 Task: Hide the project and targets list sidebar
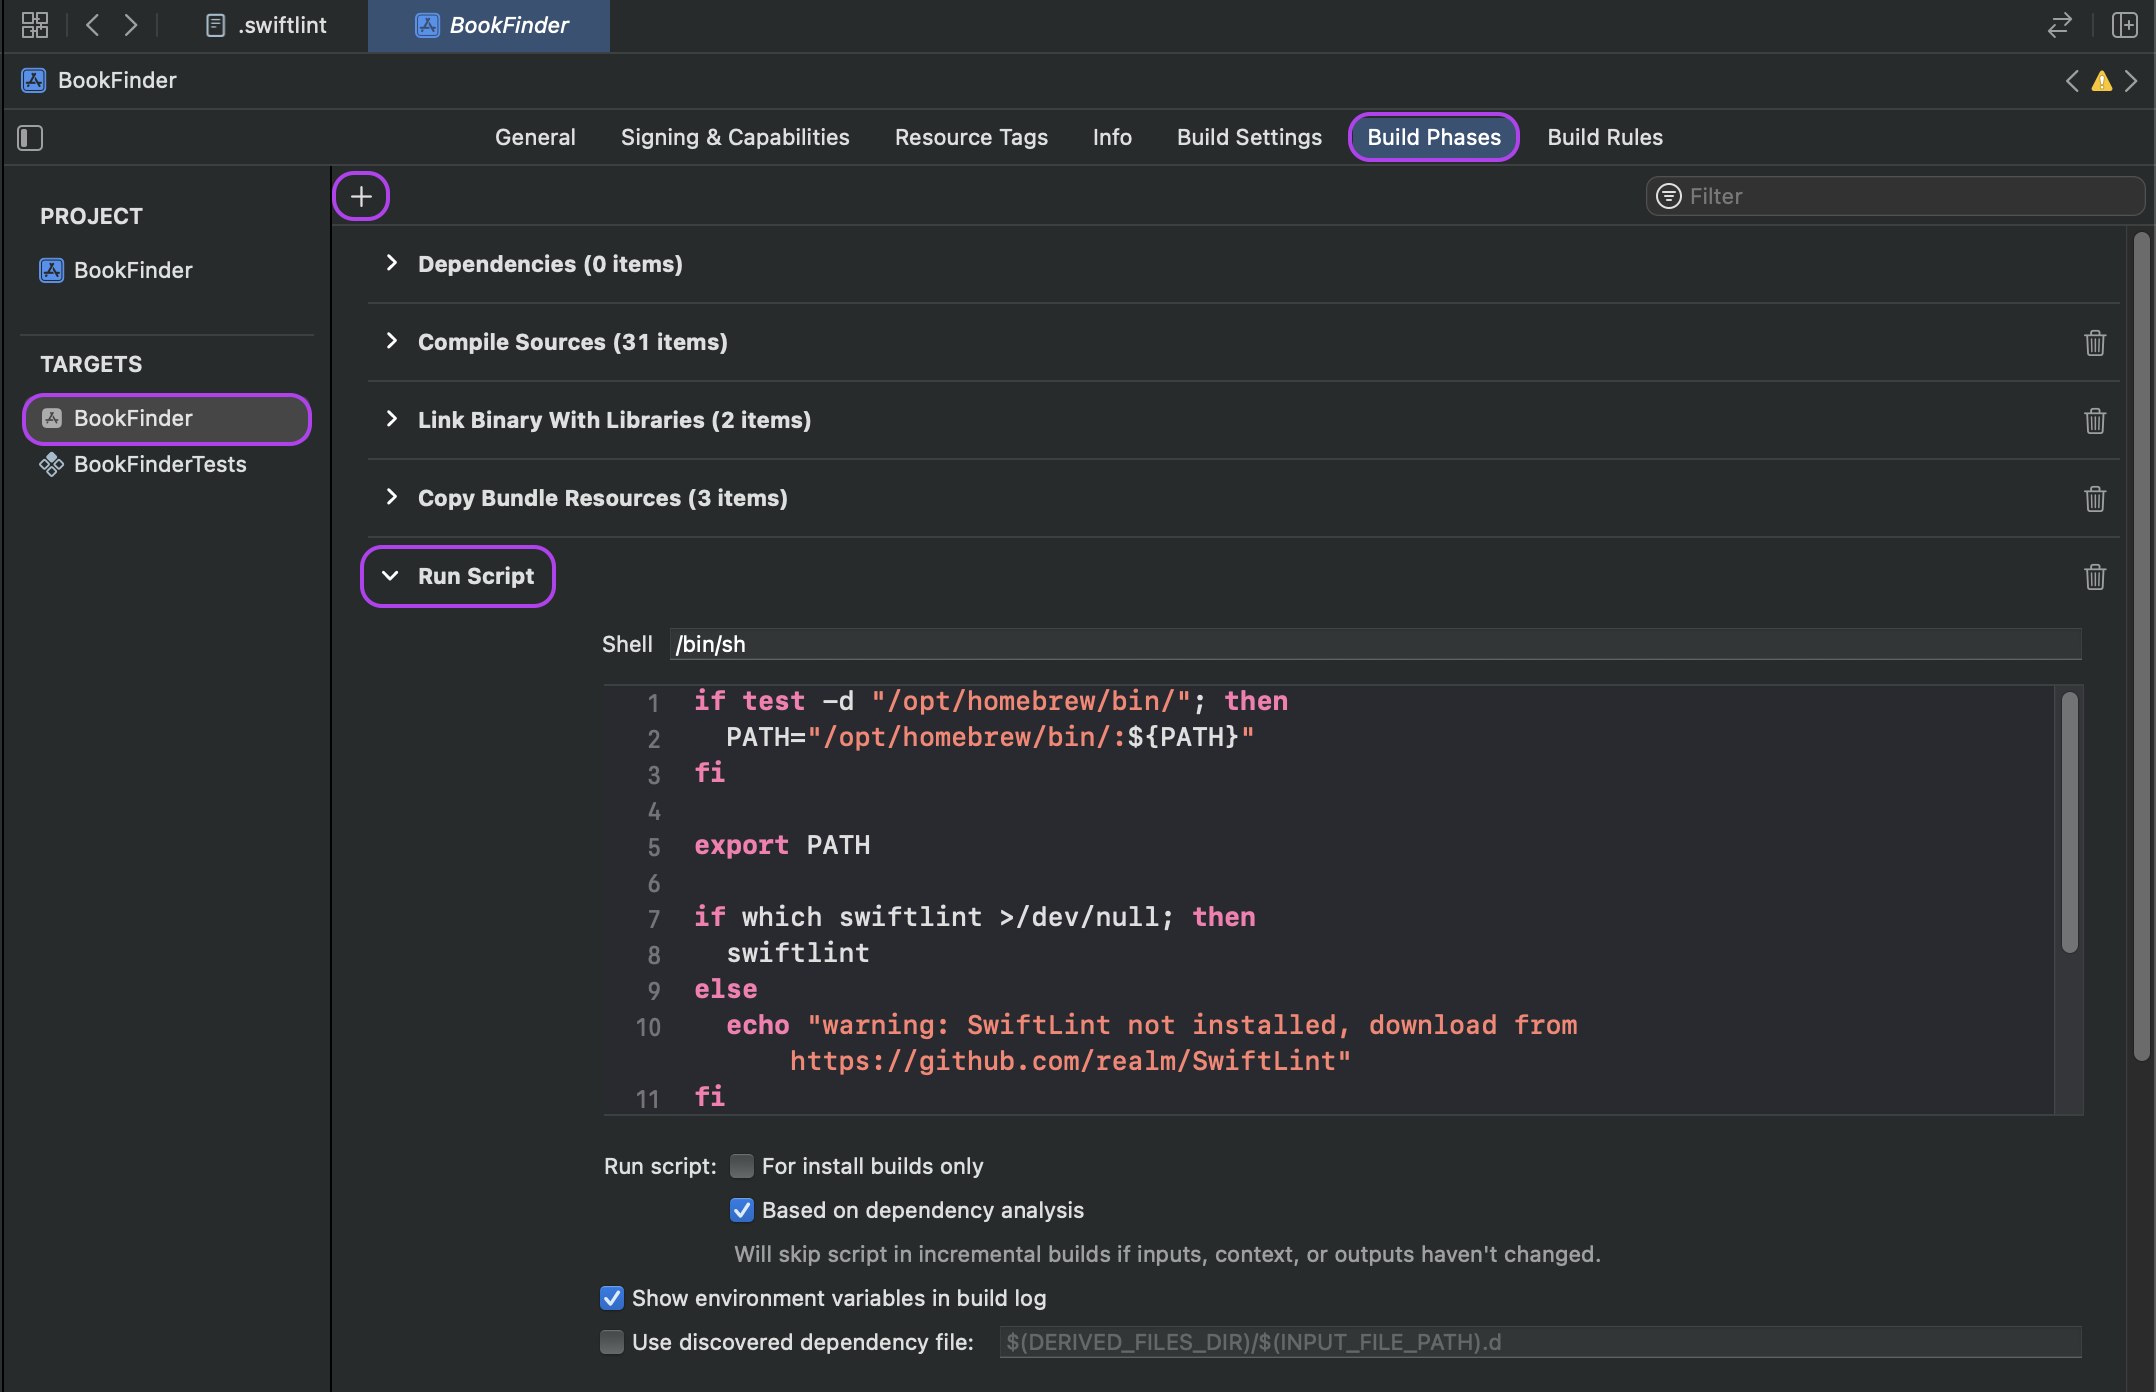click(30, 138)
